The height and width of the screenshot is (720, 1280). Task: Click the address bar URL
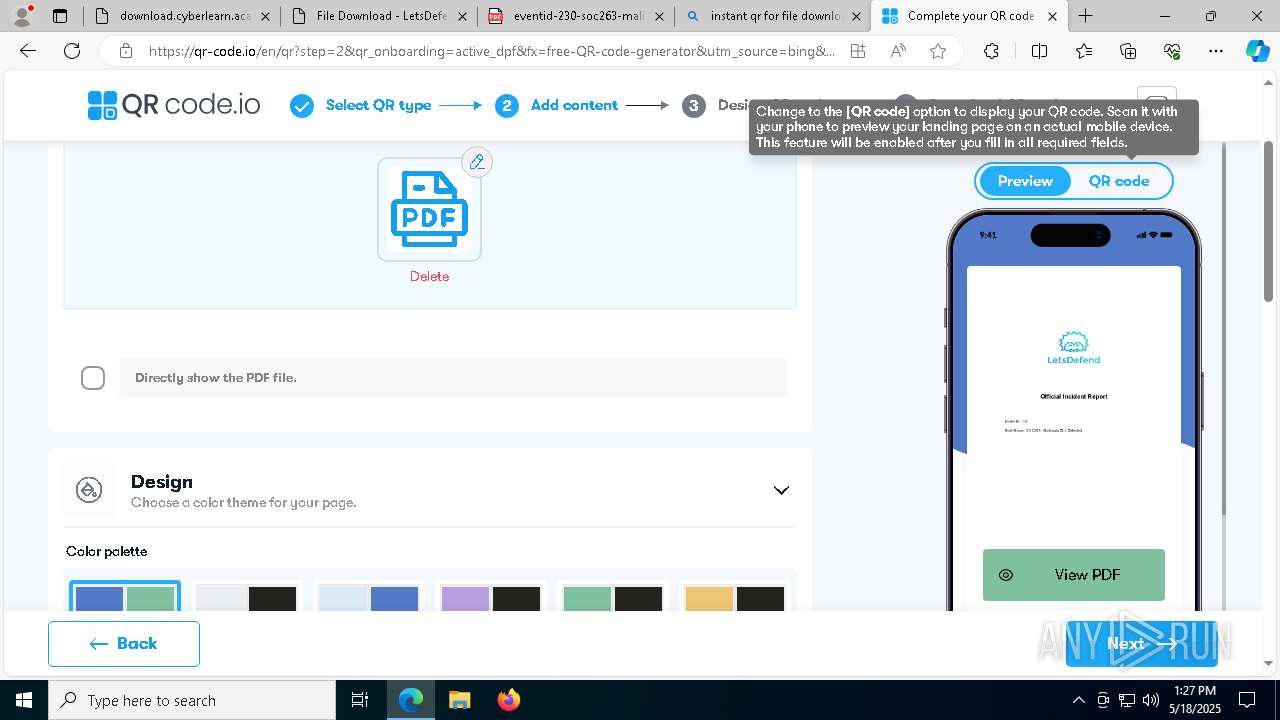point(492,51)
